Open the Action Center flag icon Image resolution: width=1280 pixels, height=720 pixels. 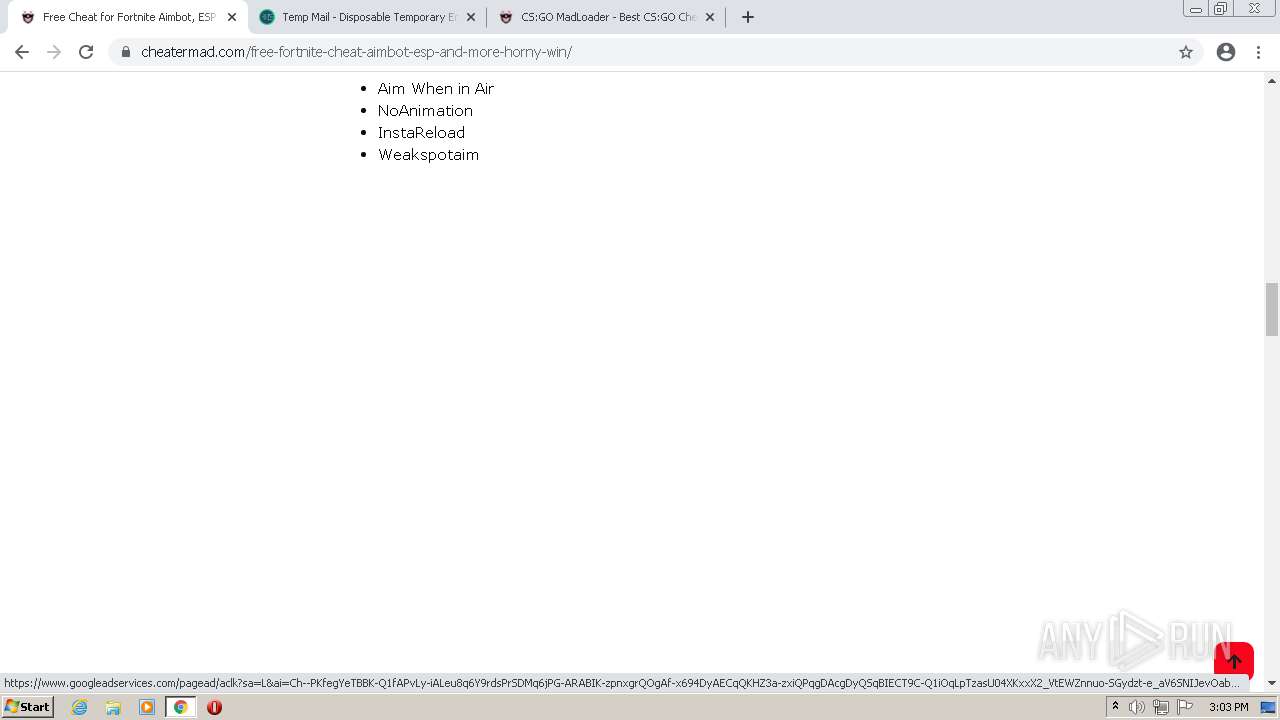click(1185, 707)
